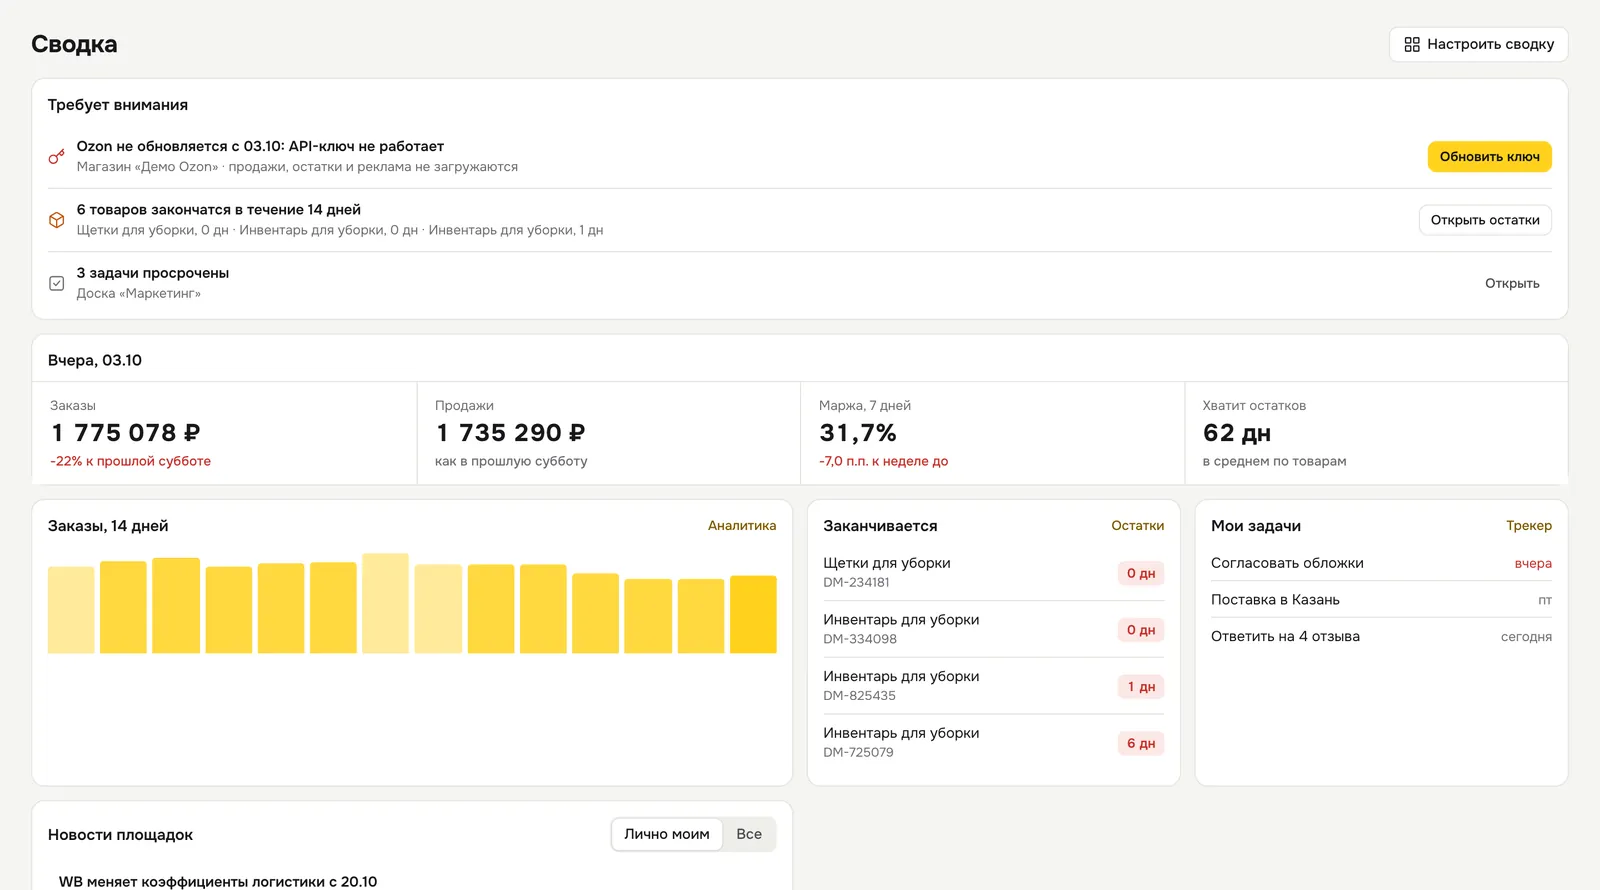Open task Поставка в Казань
This screenshot has height=890, width=1600.
1381,600
